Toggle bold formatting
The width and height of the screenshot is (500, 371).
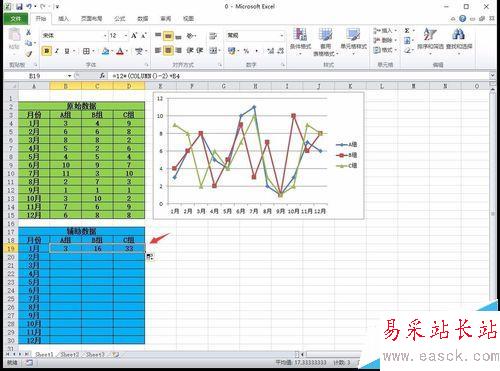point(46,51)
